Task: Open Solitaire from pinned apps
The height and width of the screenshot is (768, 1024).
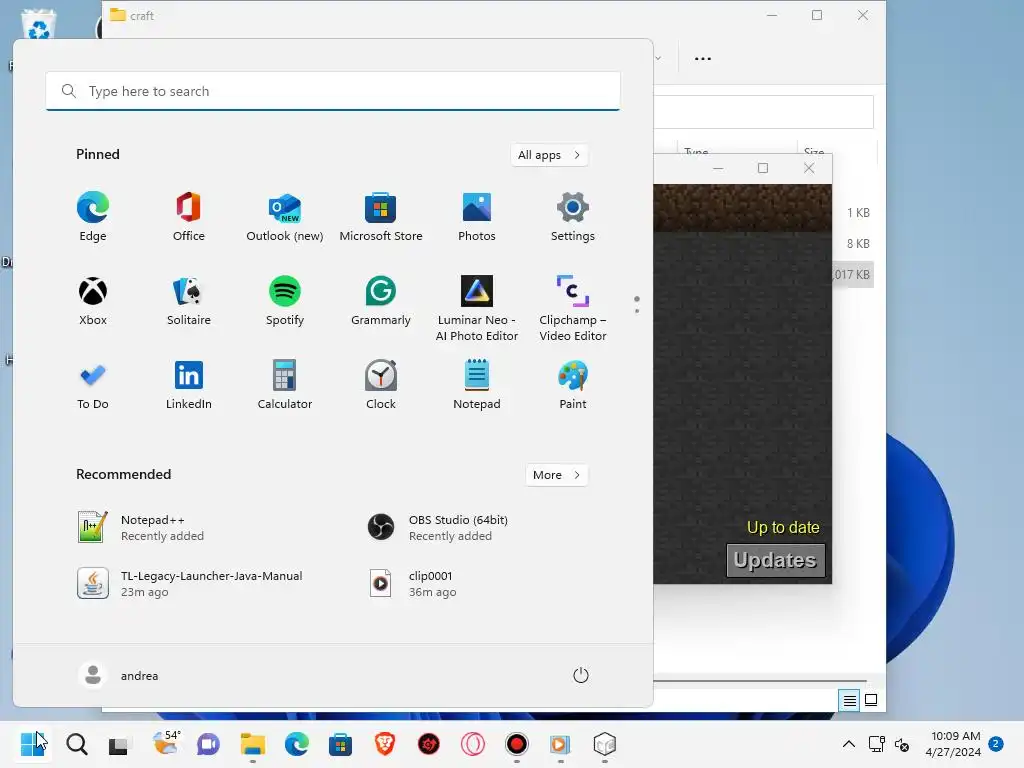Action: pos(189,301)
